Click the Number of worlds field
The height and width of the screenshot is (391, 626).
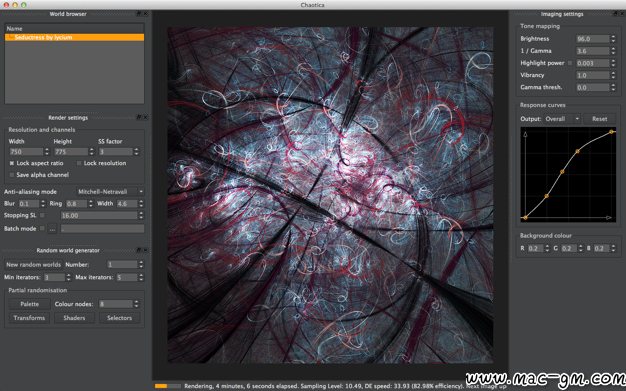point(122,264)
